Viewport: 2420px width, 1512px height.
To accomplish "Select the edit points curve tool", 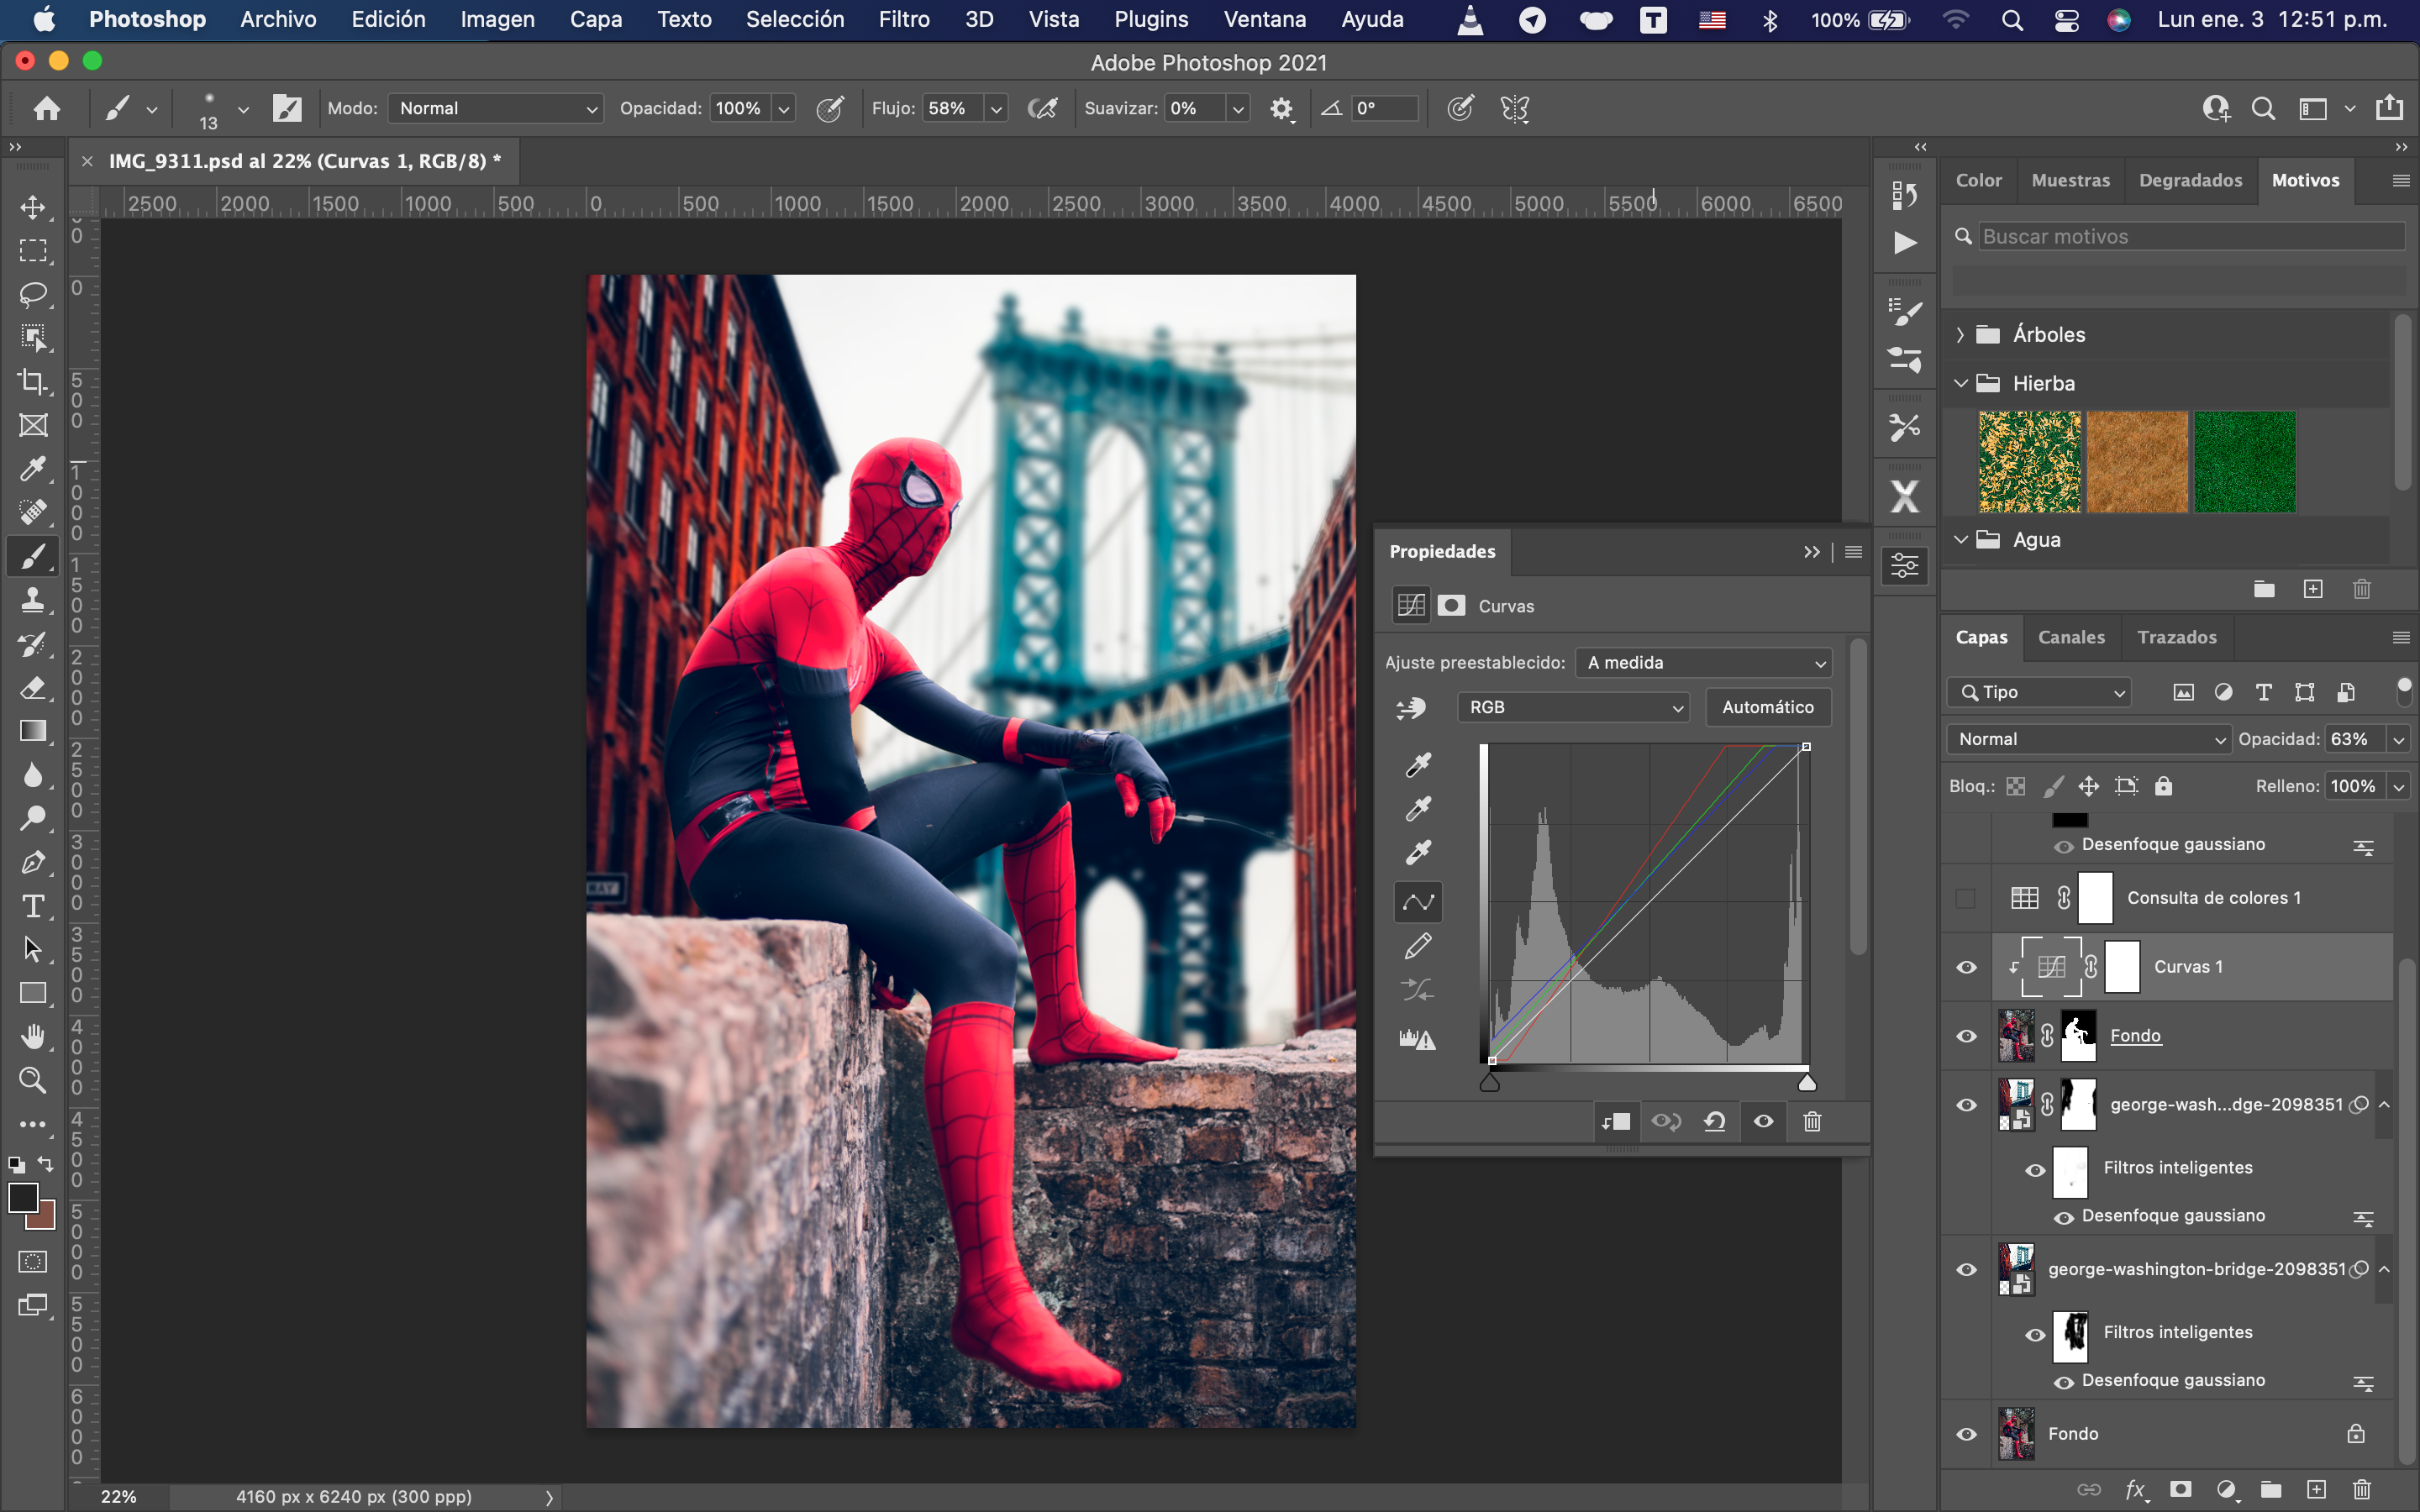I will (x=1418, y=902).
